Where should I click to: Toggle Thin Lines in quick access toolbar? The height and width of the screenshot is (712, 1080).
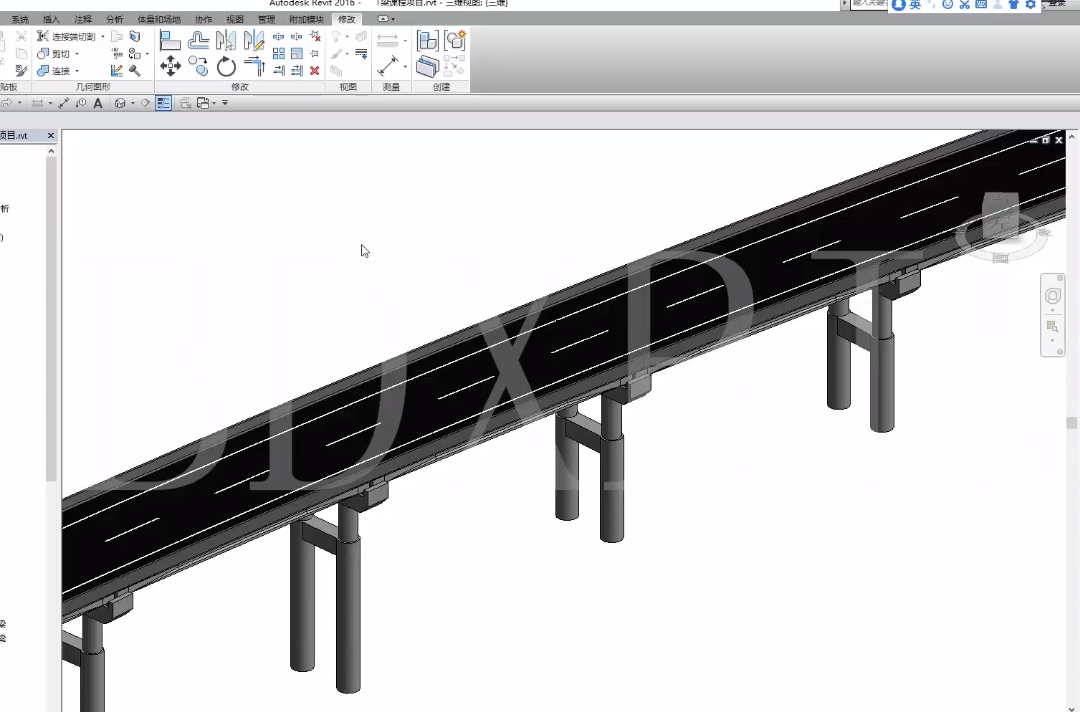pos(163,103)
